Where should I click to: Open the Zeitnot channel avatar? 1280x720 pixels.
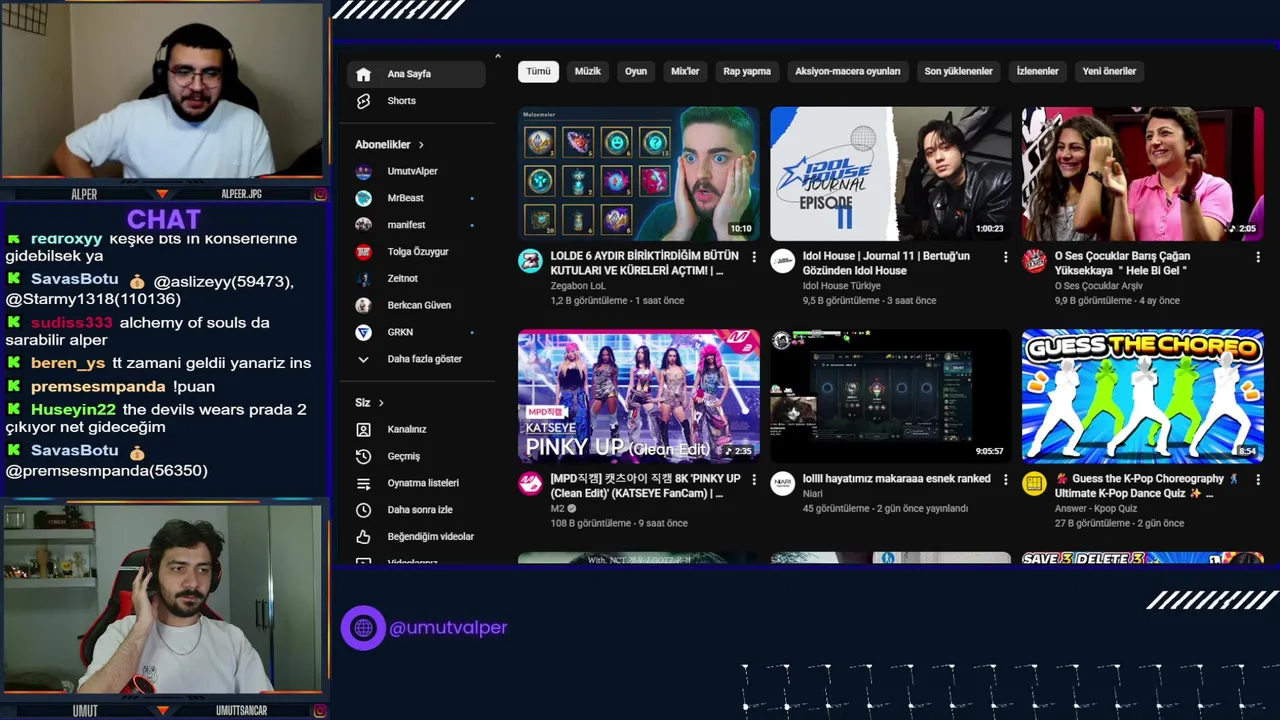[x=364, y=279]
